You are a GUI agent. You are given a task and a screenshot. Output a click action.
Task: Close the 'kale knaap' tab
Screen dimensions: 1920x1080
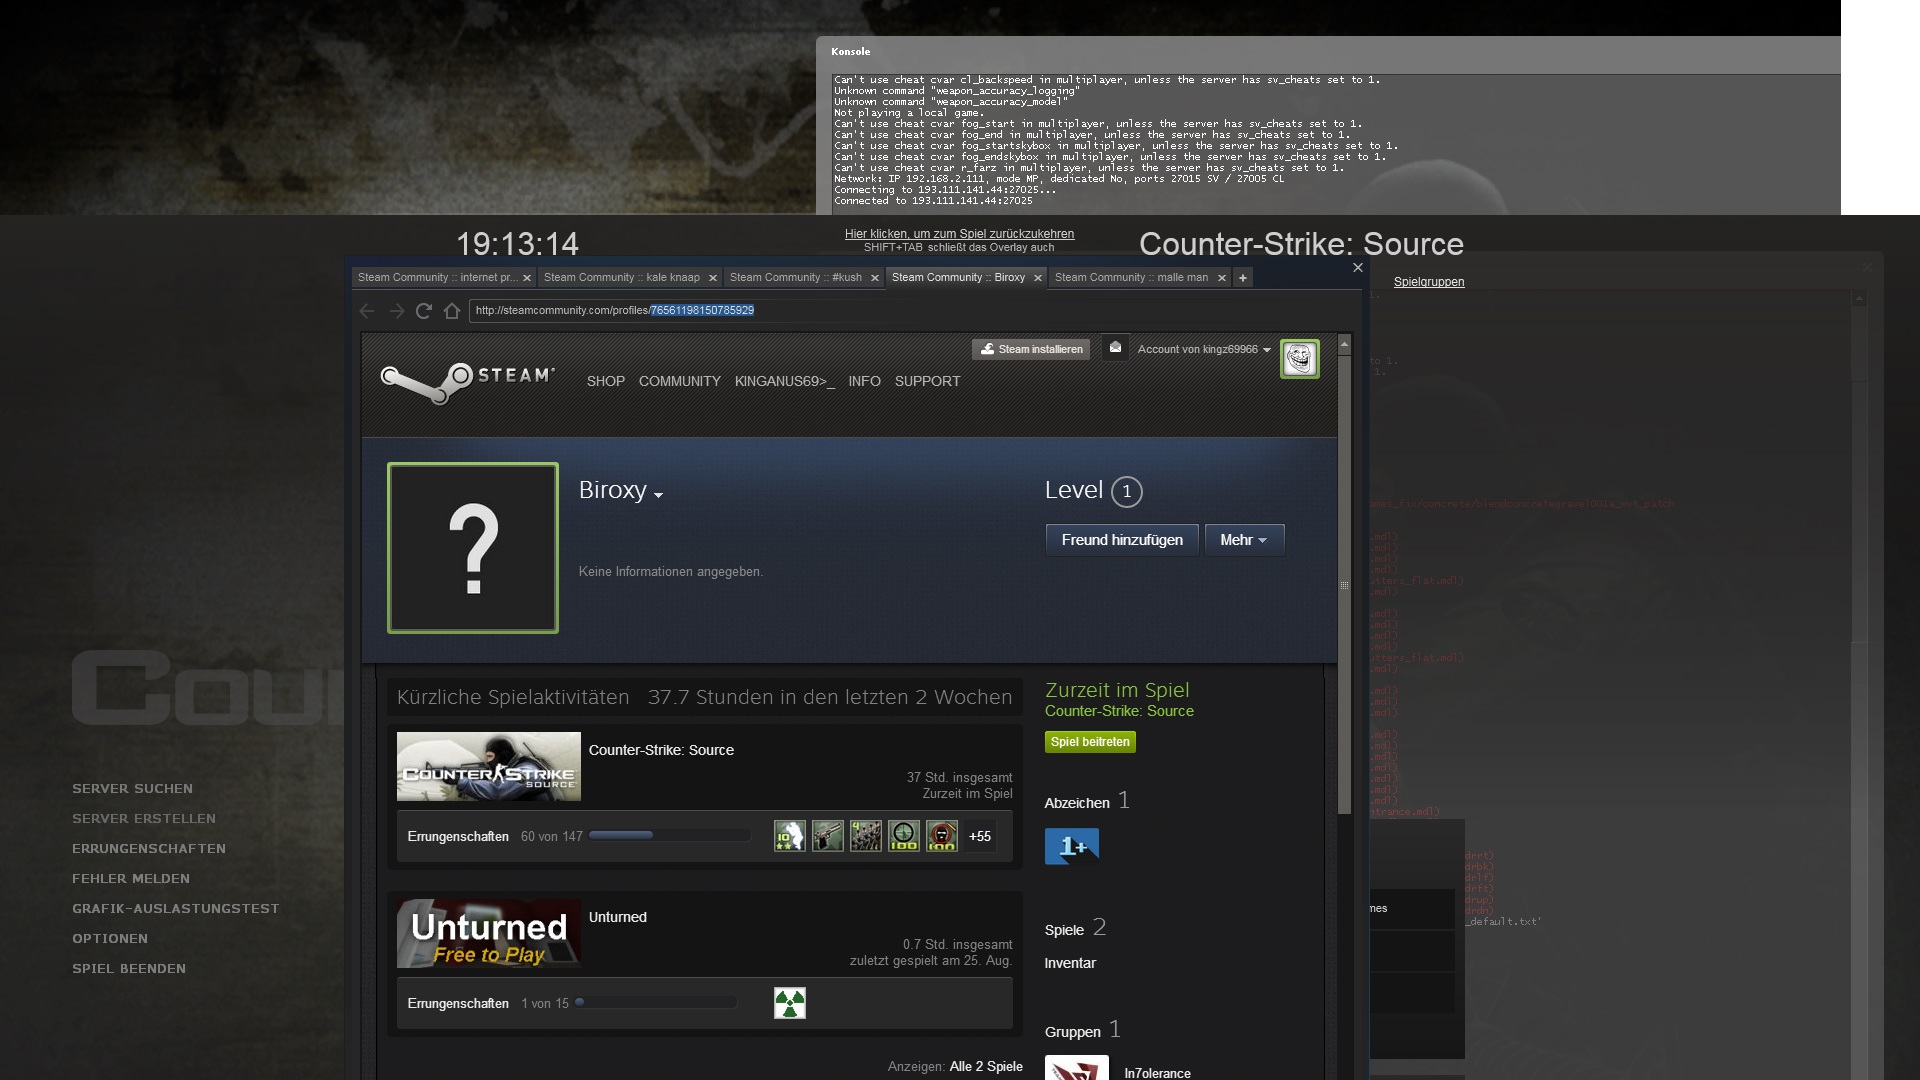[713, 278]
